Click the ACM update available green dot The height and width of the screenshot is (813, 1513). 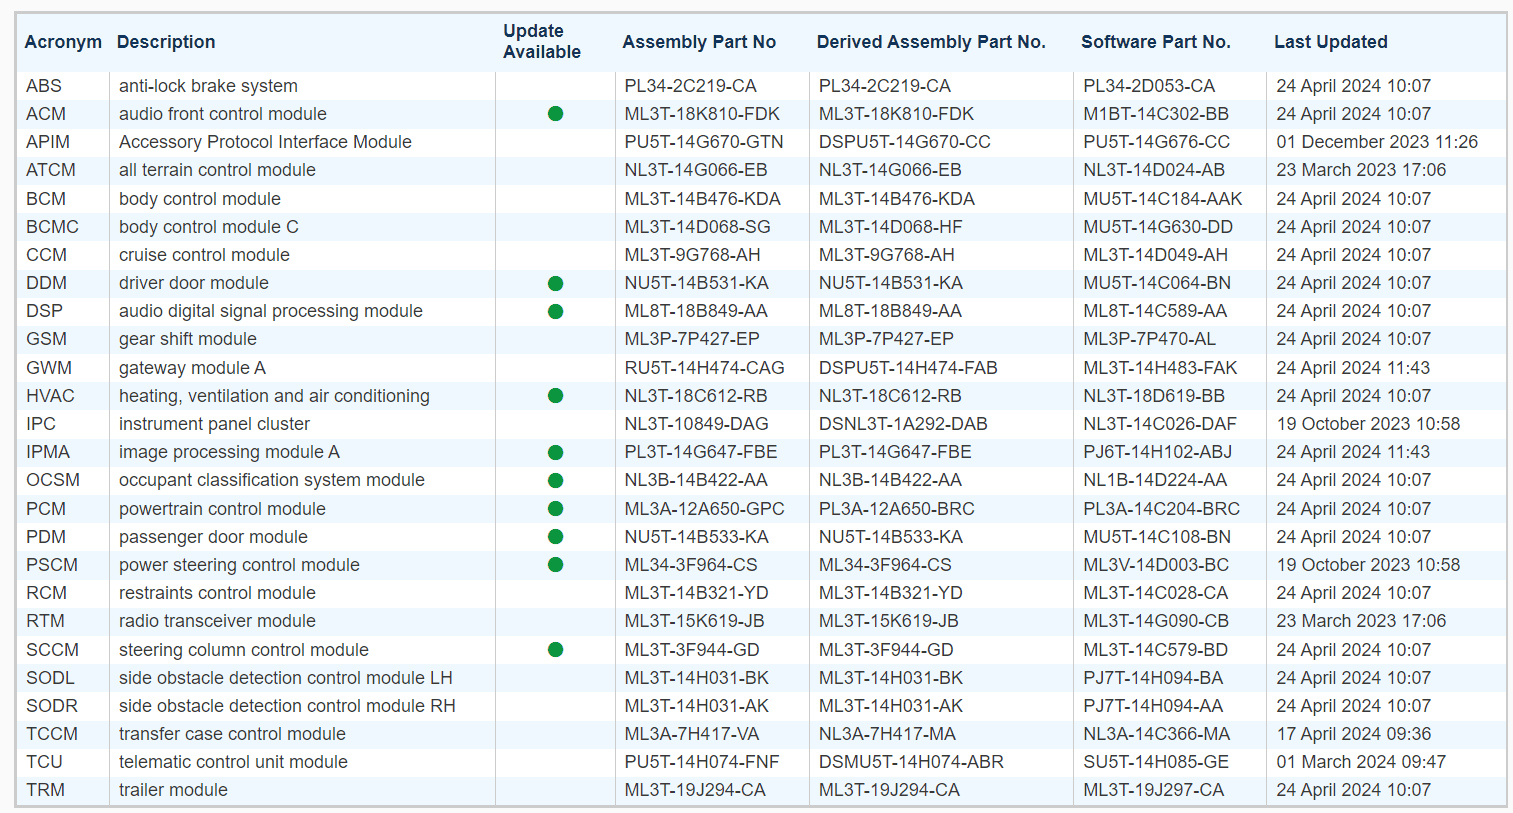(x=555, y=114)
